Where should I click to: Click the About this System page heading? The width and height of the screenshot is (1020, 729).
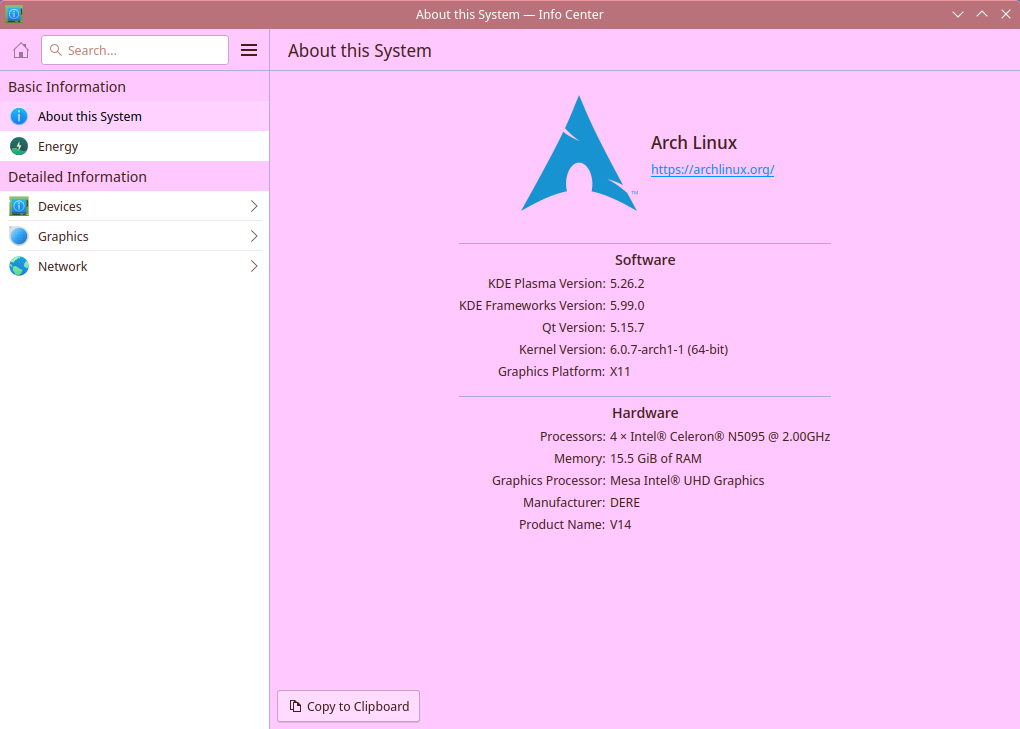[x=360, y=51]
